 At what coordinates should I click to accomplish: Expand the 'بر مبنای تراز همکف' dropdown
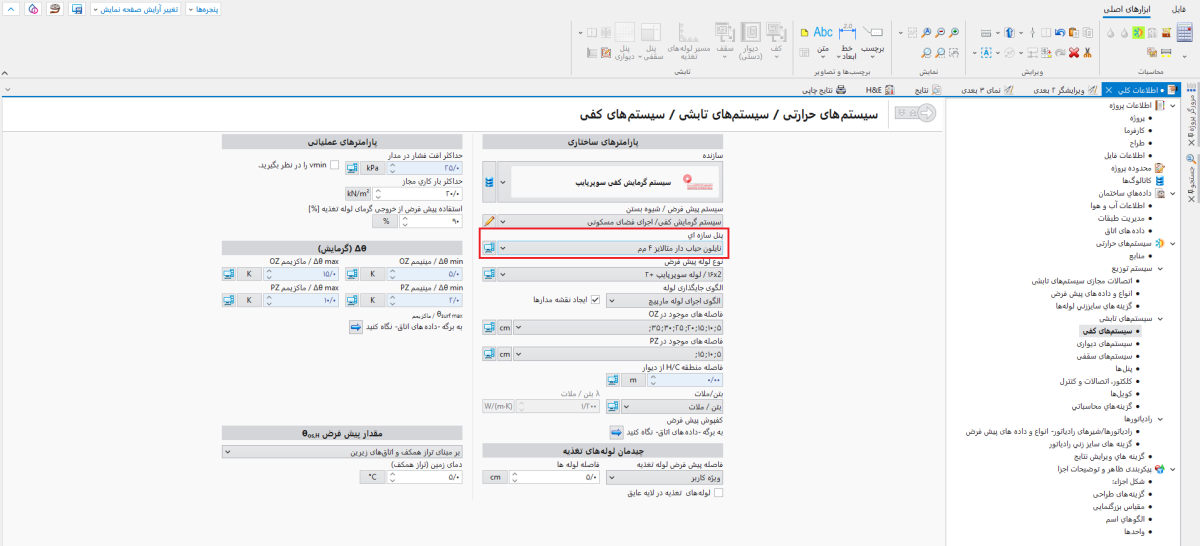tap(228, 452)
